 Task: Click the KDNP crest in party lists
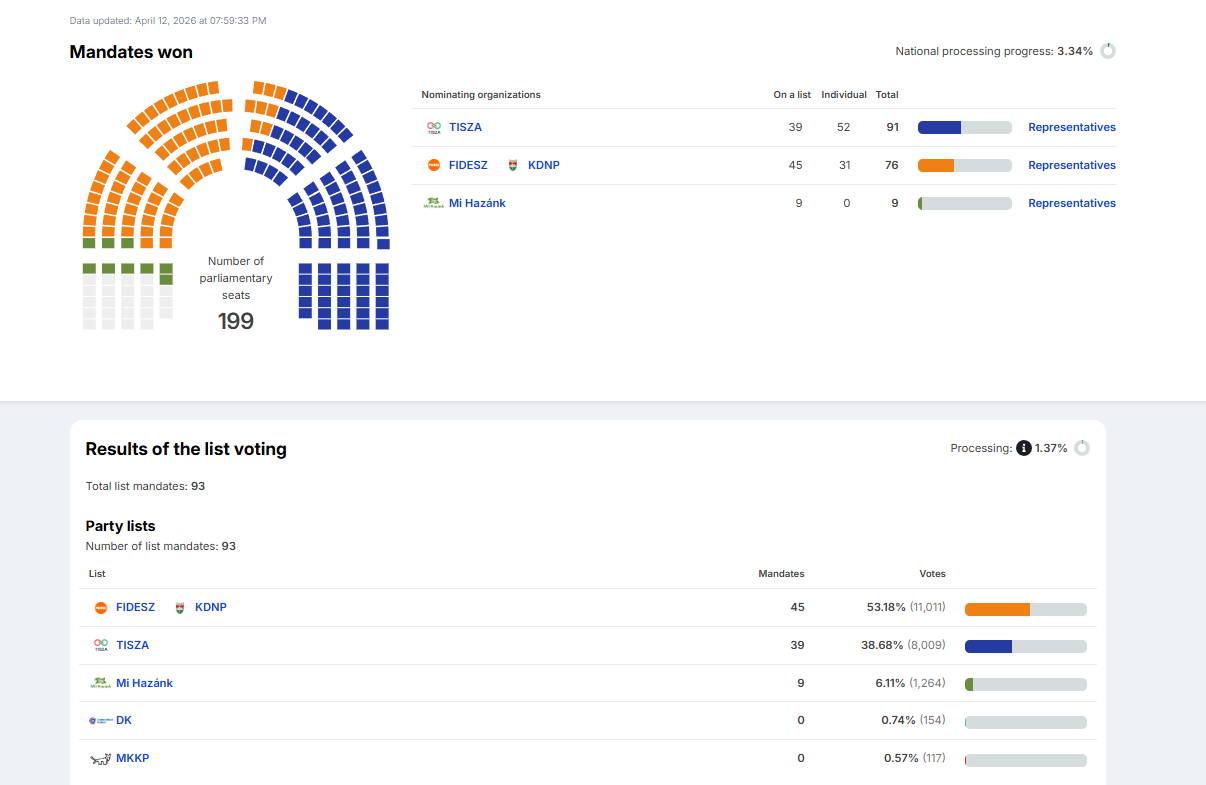click(x=180, y=608)
